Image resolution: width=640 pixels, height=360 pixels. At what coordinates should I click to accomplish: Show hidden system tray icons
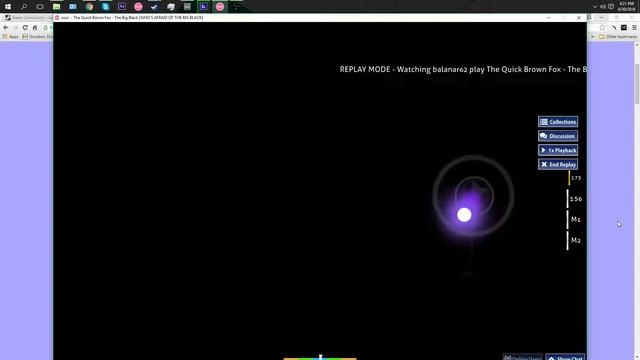(x=595, y=7)
